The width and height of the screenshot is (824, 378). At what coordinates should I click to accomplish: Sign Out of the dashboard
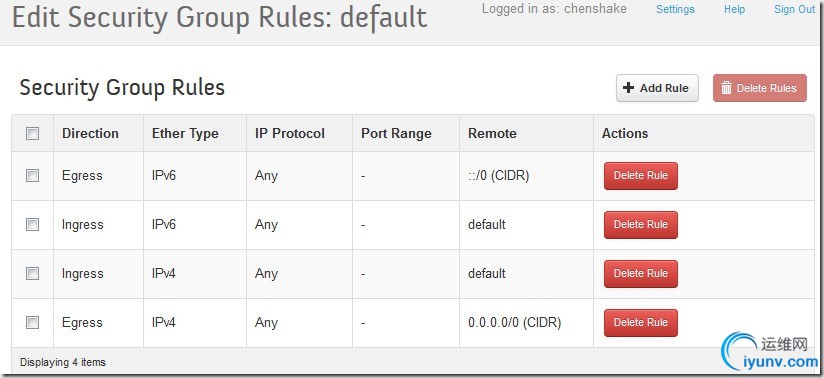[x=795, y=9]
